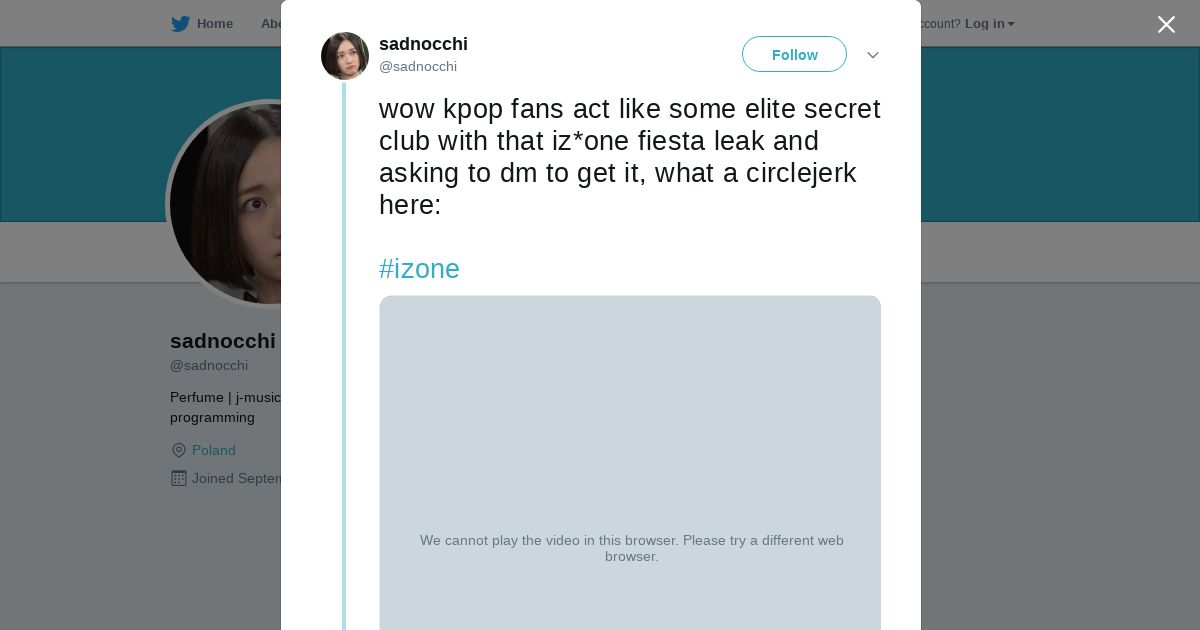This screenshot has height=630, width=1200.
Task: Click the teal profile header banner
Action: [1060, 135]
